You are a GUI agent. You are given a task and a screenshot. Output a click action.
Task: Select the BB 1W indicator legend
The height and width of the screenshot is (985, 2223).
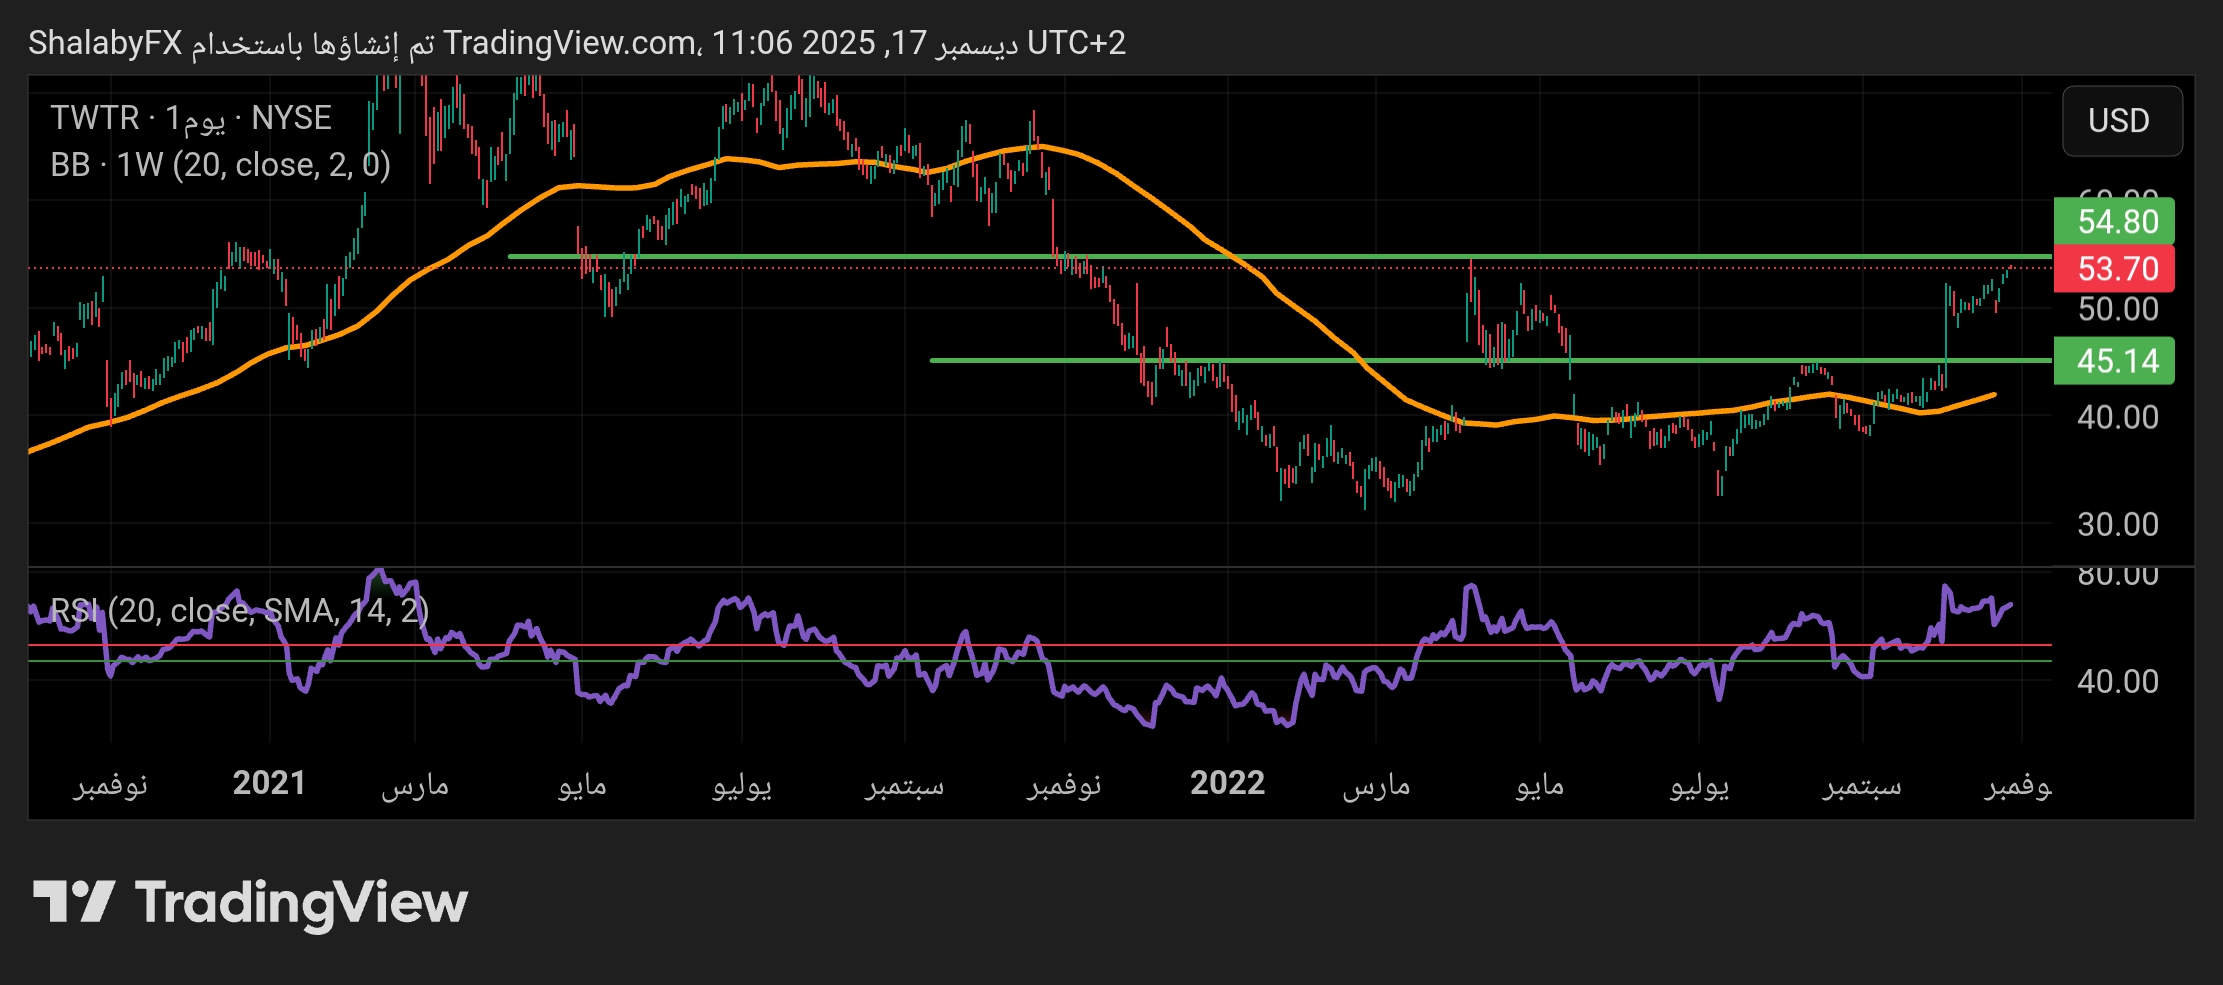pyautogui.click(x=220, y=165)
